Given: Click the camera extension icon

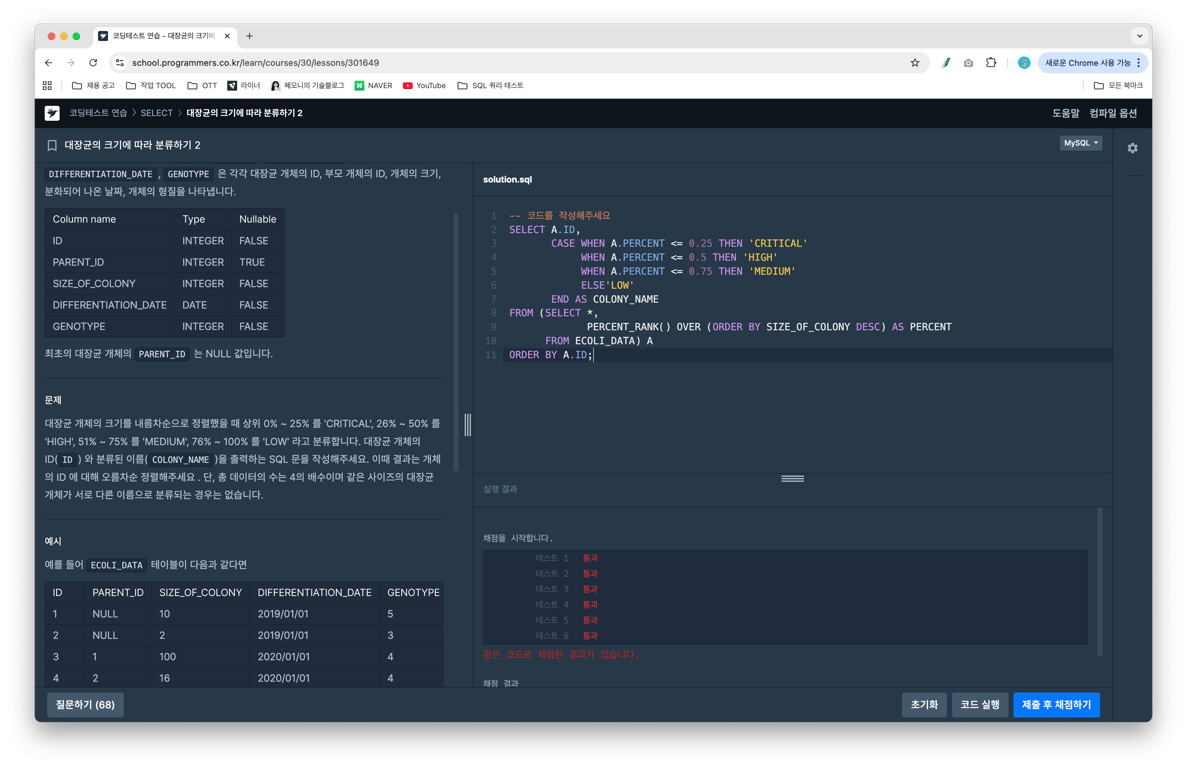Looking at the screenshot, I should 968,63.
